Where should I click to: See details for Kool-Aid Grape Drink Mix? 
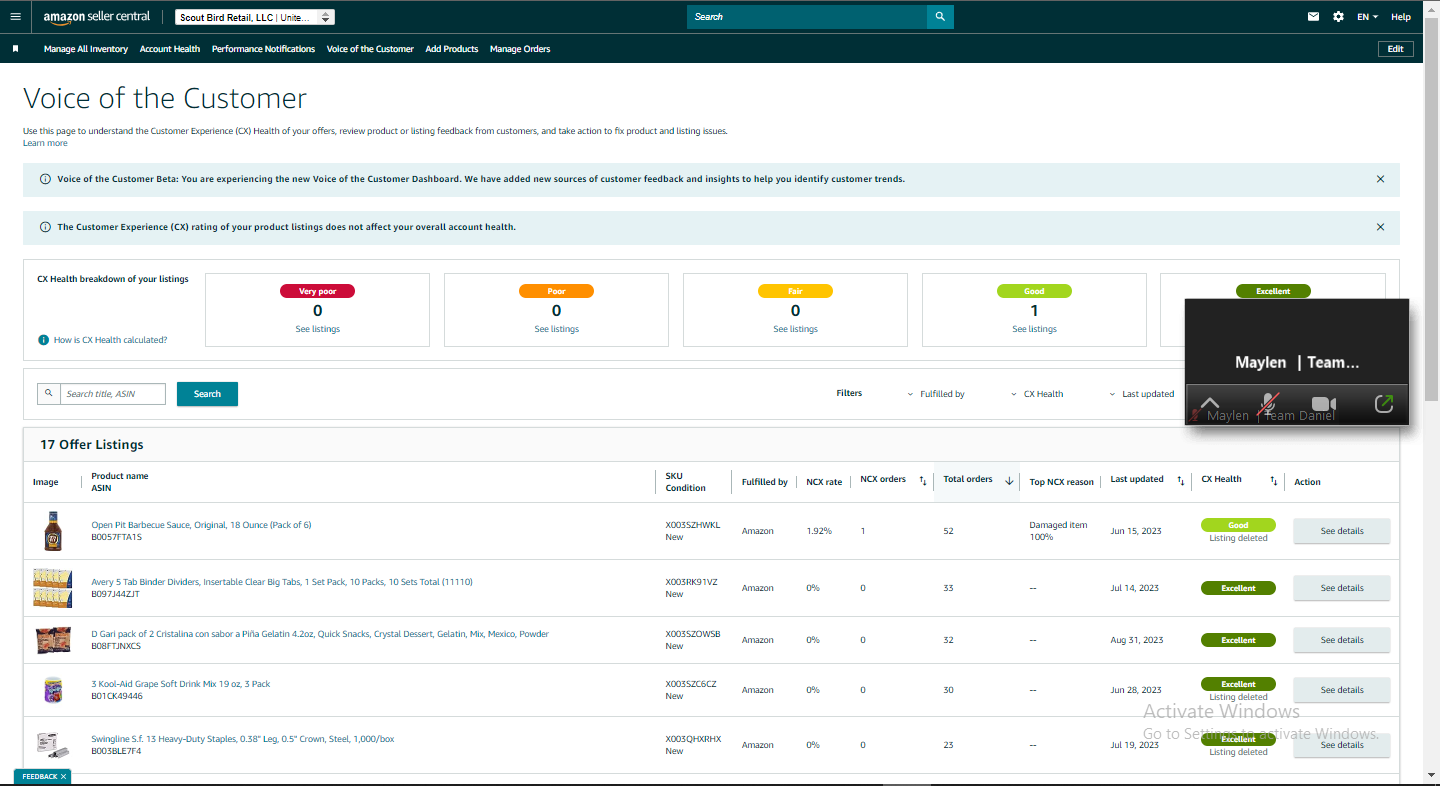tap(1341, 690)
